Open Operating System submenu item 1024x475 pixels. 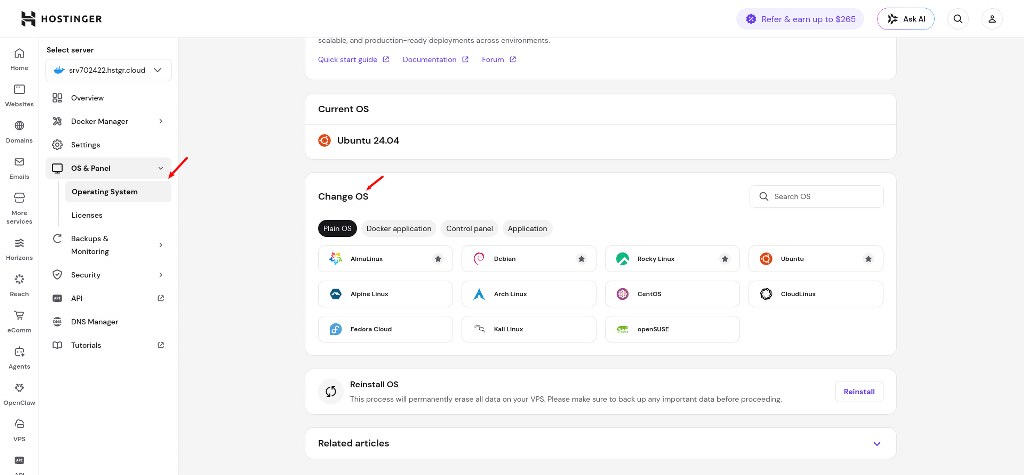tap(118, 192)
